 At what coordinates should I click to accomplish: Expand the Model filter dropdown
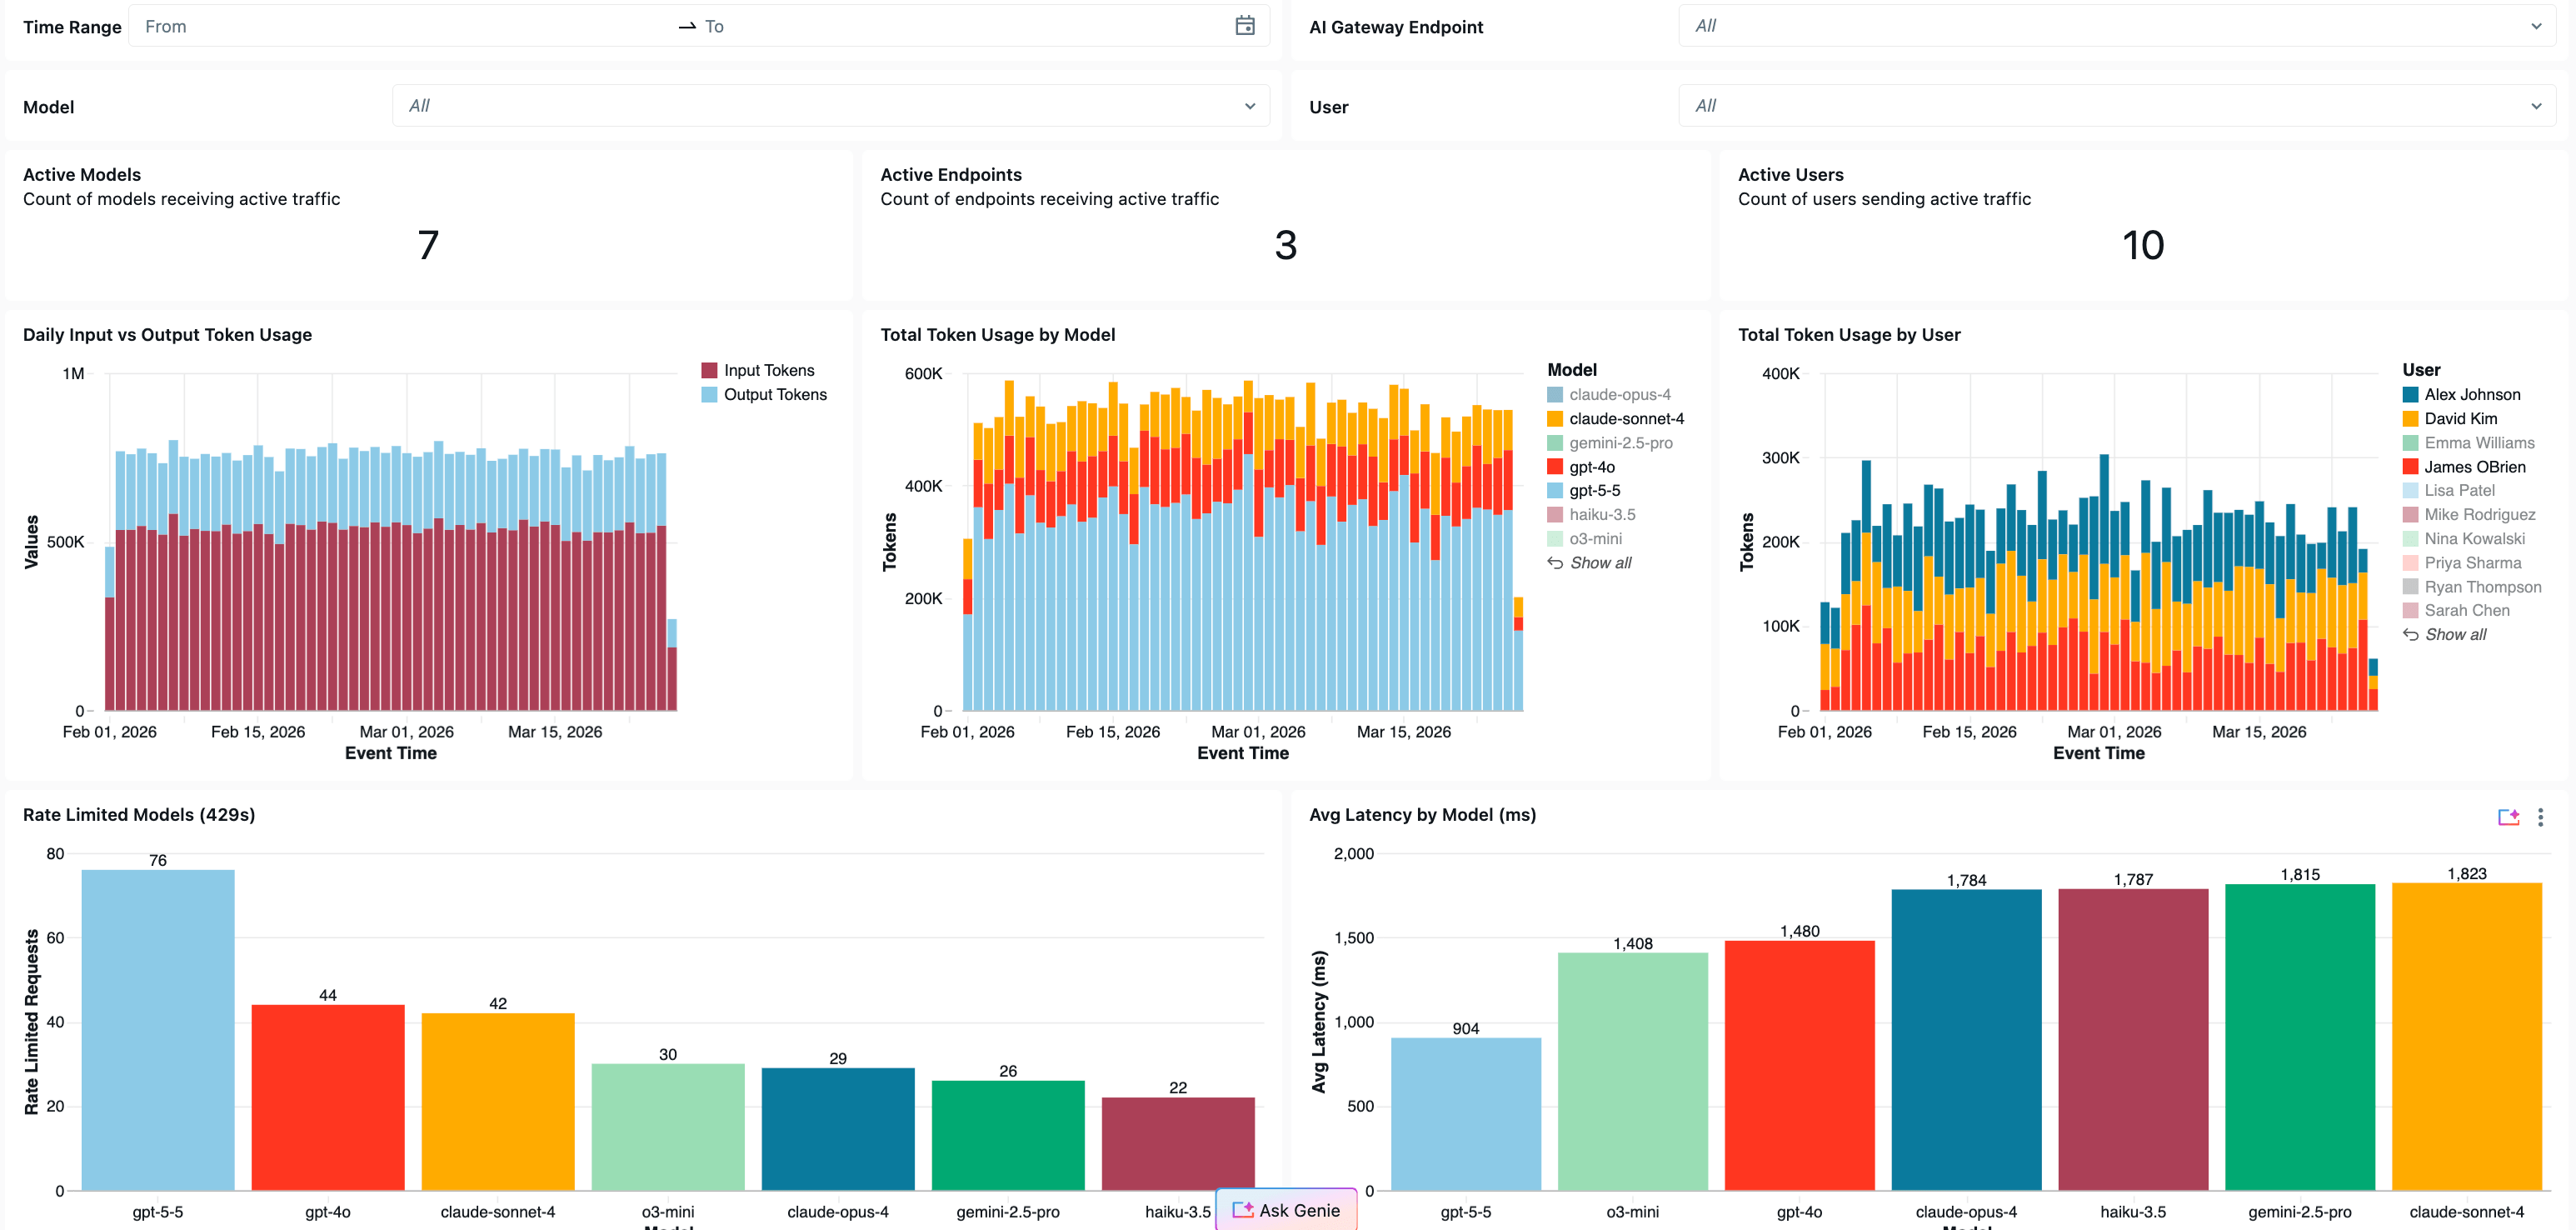pos(1249,106)
